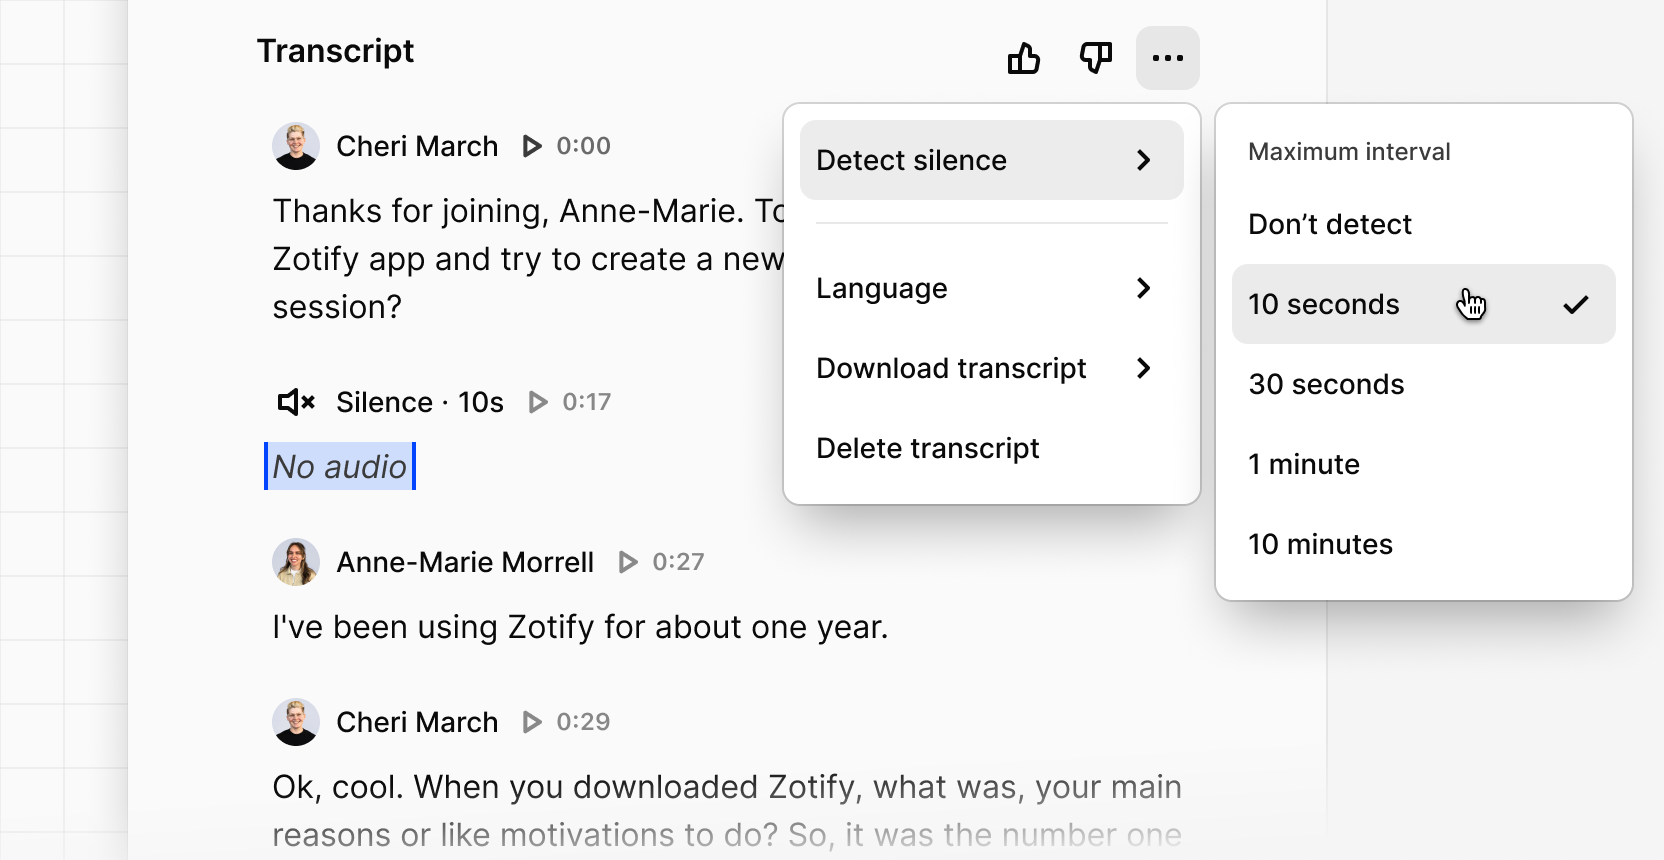Select the highlighted No audio text
This screenshot has height=860, width=1664.
click(x=339, y=466)
